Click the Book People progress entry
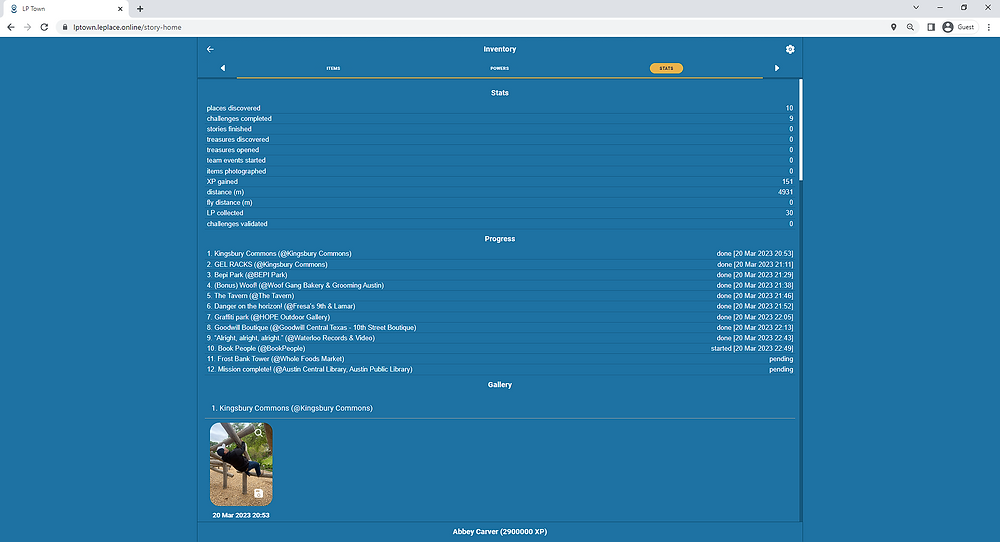 (499, 349)
